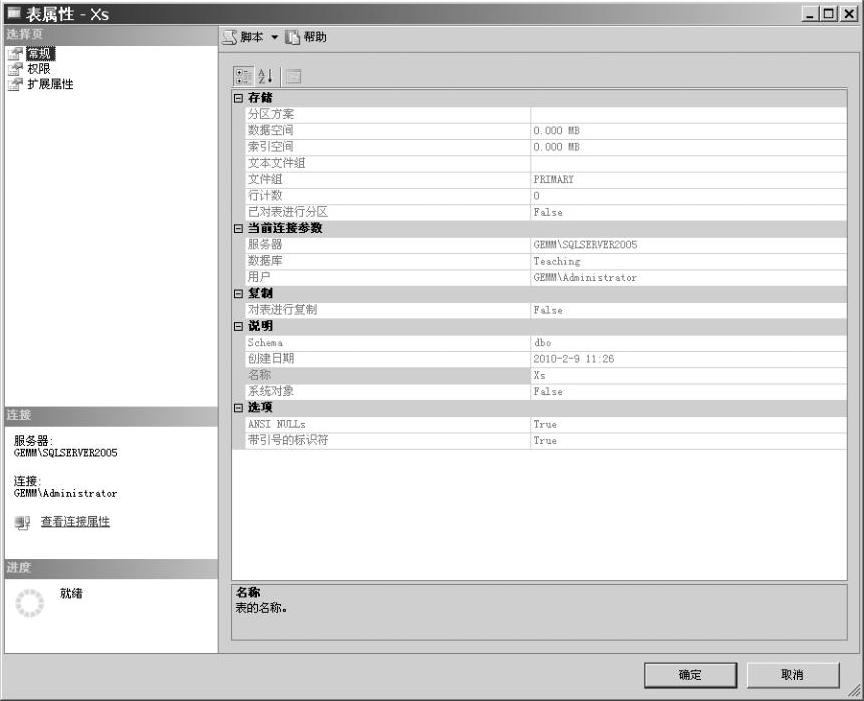This screenshot has width=864, height=701.
Task: Click the icon beside 权限 page
Action: click(x=15, y=69)
